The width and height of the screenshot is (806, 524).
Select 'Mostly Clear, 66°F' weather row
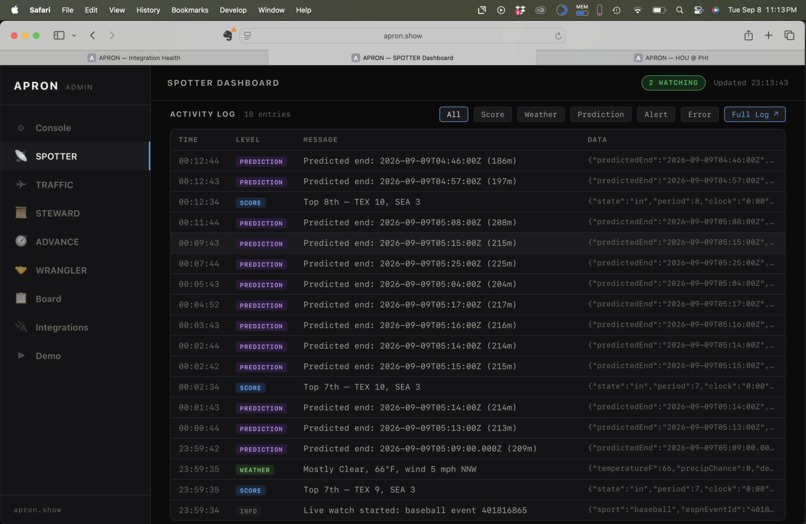pos(478,469)
